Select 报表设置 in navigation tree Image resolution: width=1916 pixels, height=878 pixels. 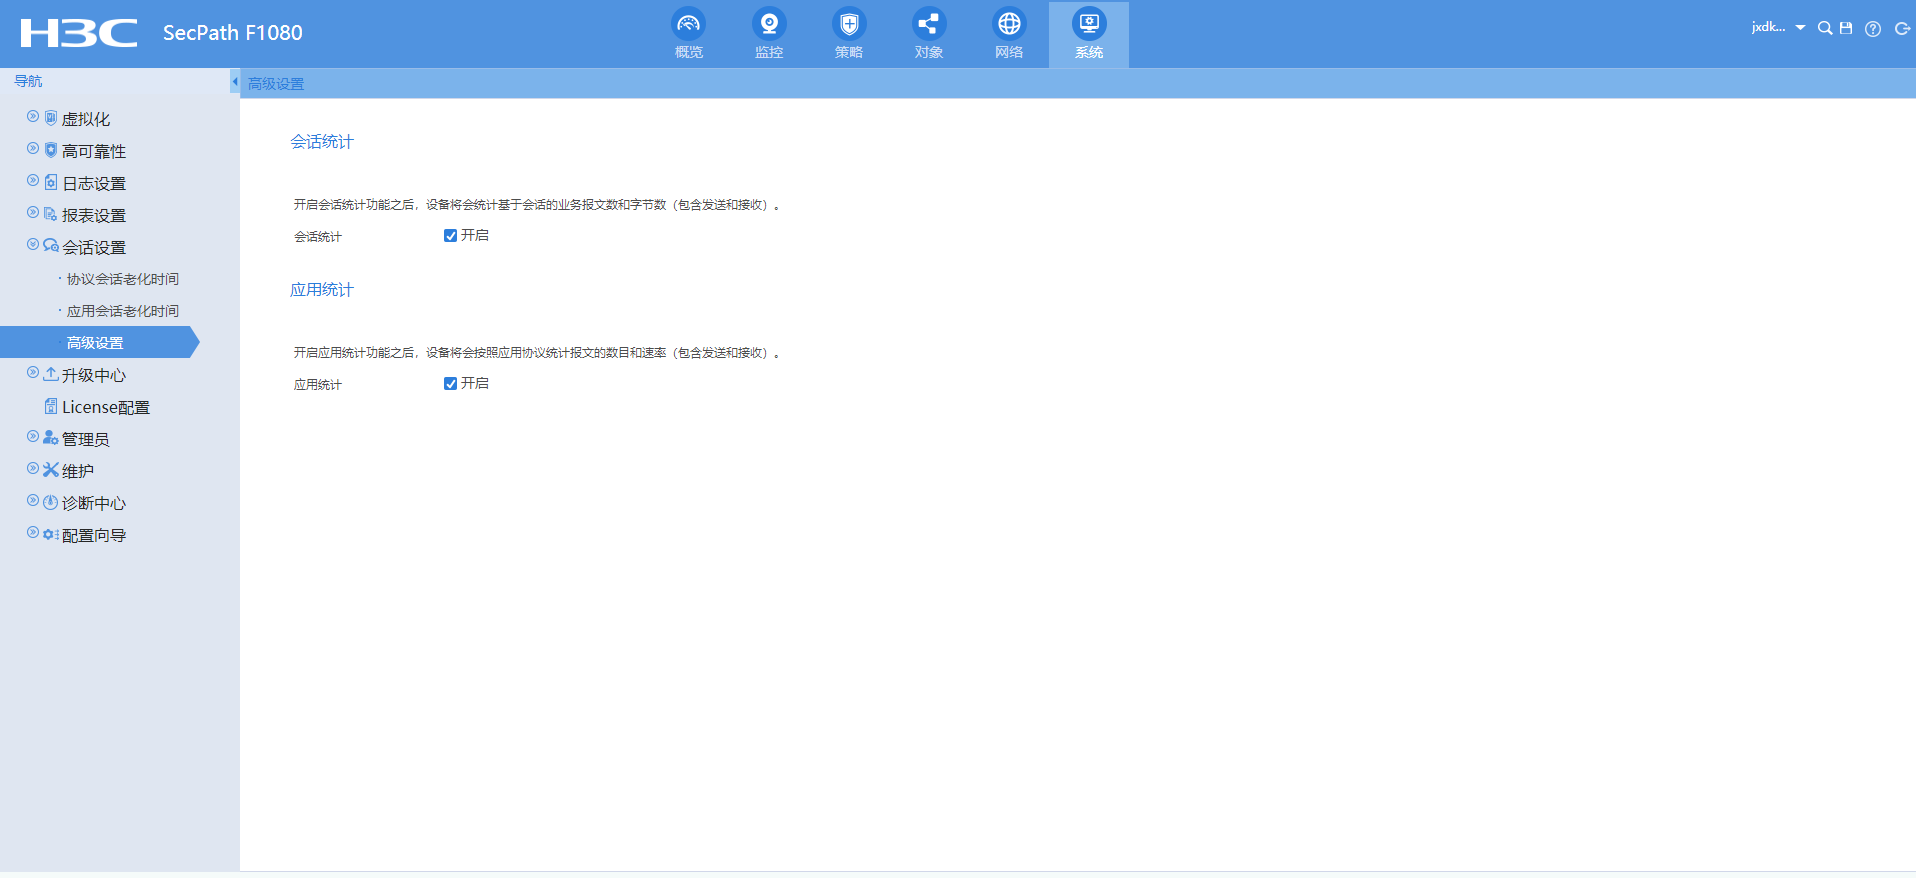point(94,215)
